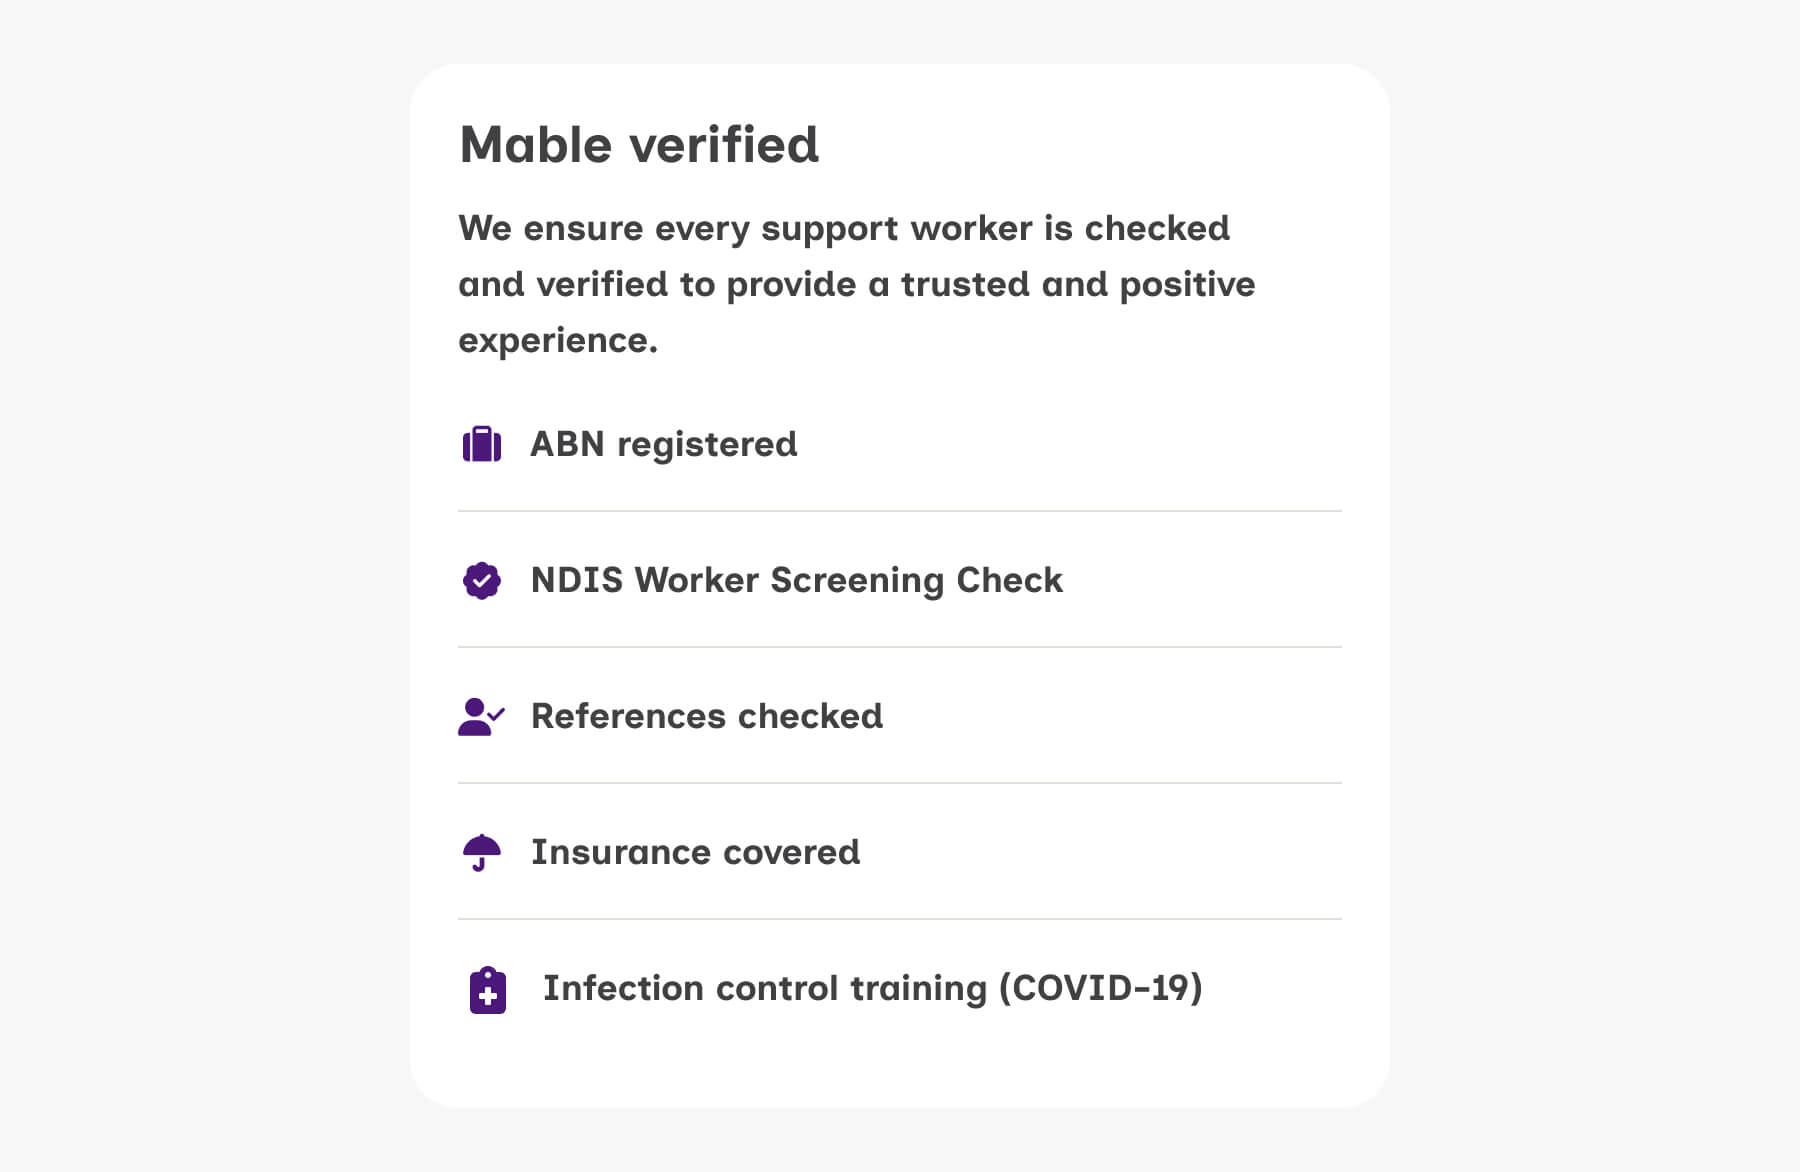Click the word "experience." in the description
Viewport: 1800px width, 1172px height.
(558, 340)
